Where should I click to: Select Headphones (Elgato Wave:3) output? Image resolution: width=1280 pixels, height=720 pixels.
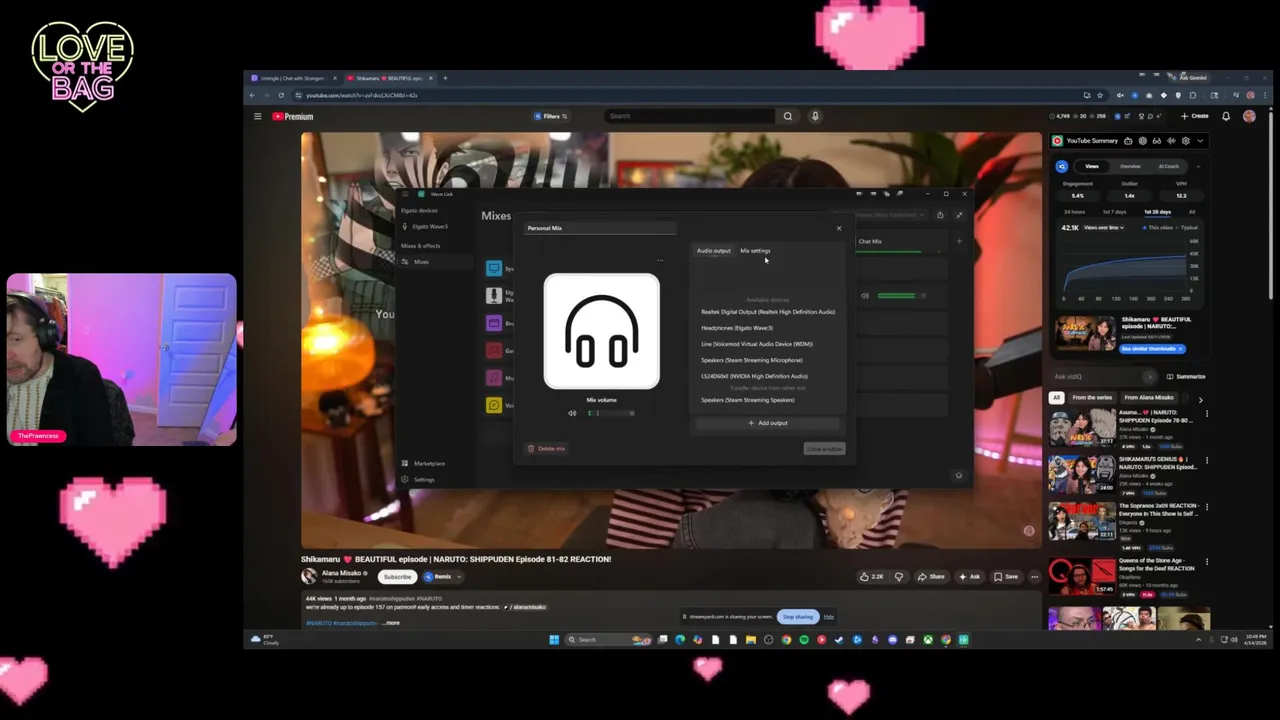pos(737,328)
